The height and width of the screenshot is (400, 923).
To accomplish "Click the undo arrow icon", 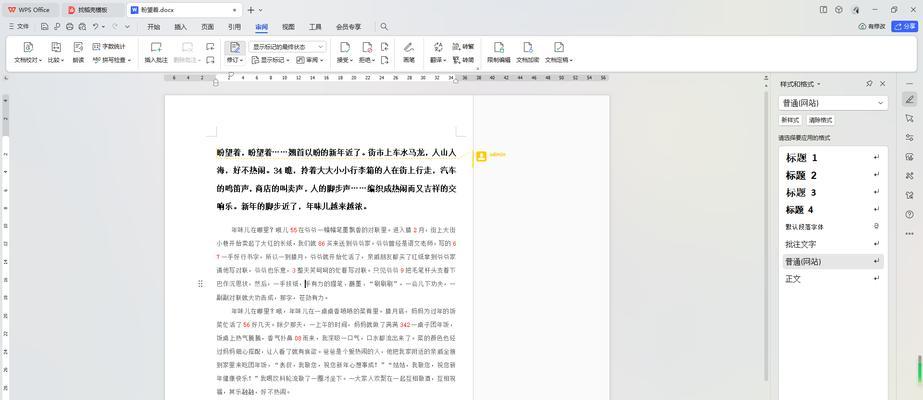I will 95,26.
